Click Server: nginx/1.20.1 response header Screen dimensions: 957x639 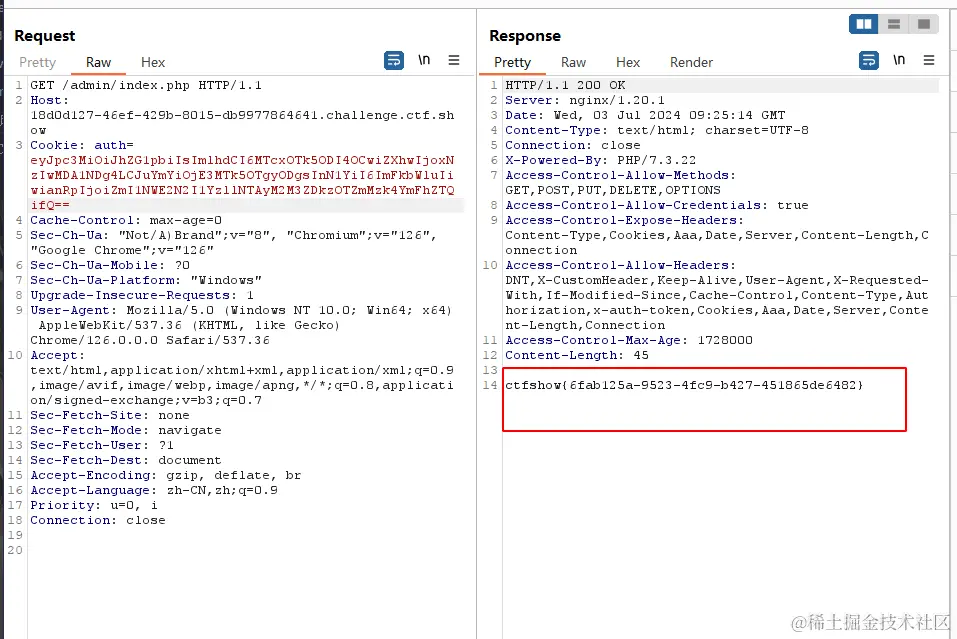pos(585,100)
